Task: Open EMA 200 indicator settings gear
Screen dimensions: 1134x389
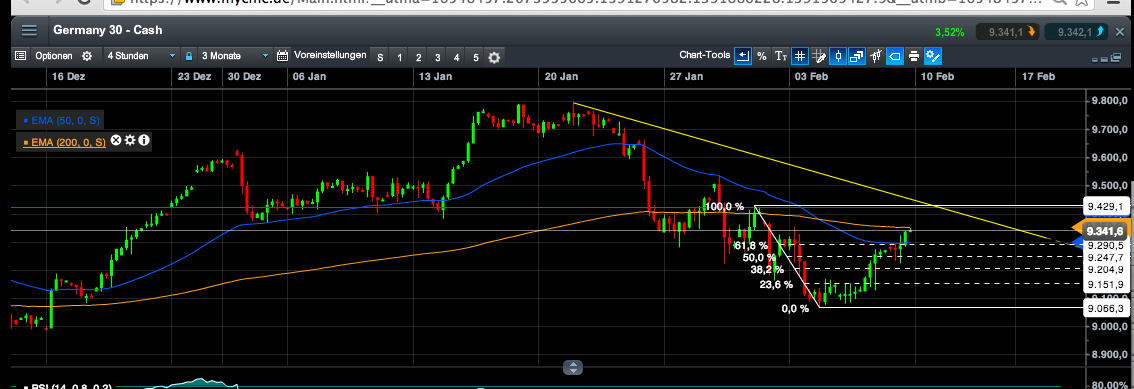Action: (x=130, y=140)
